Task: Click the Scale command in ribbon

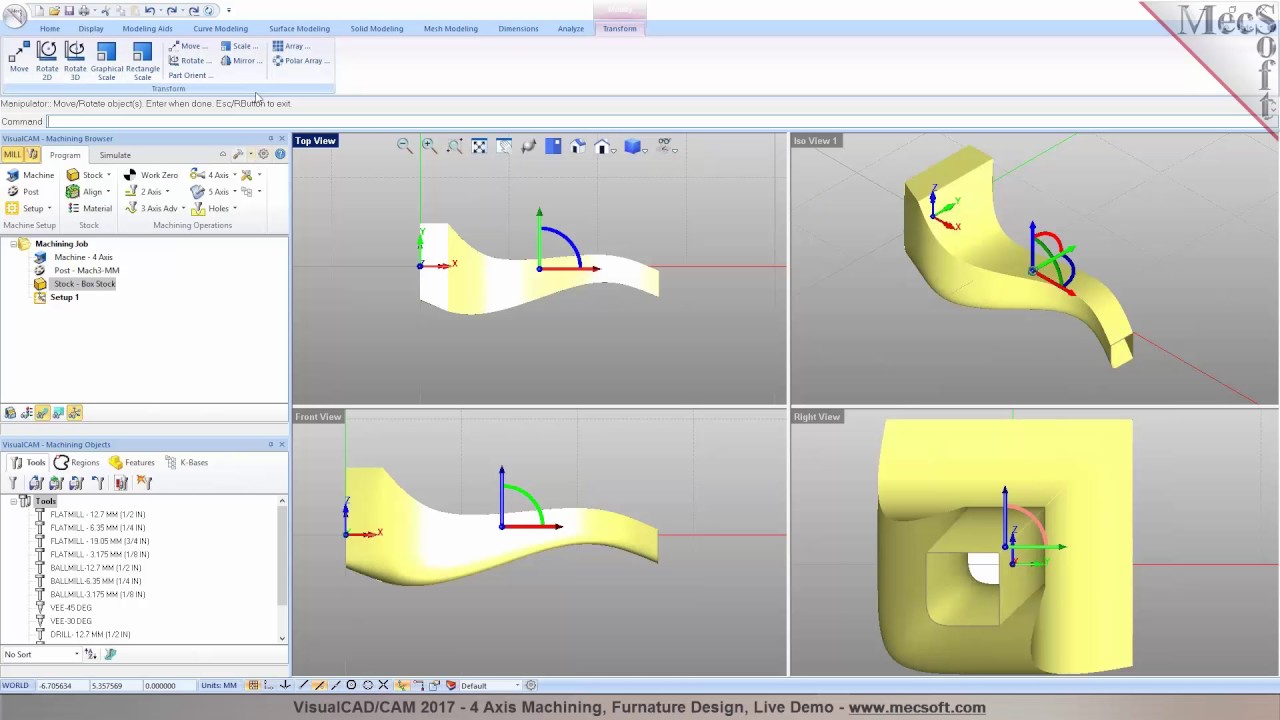Action: 240,46
